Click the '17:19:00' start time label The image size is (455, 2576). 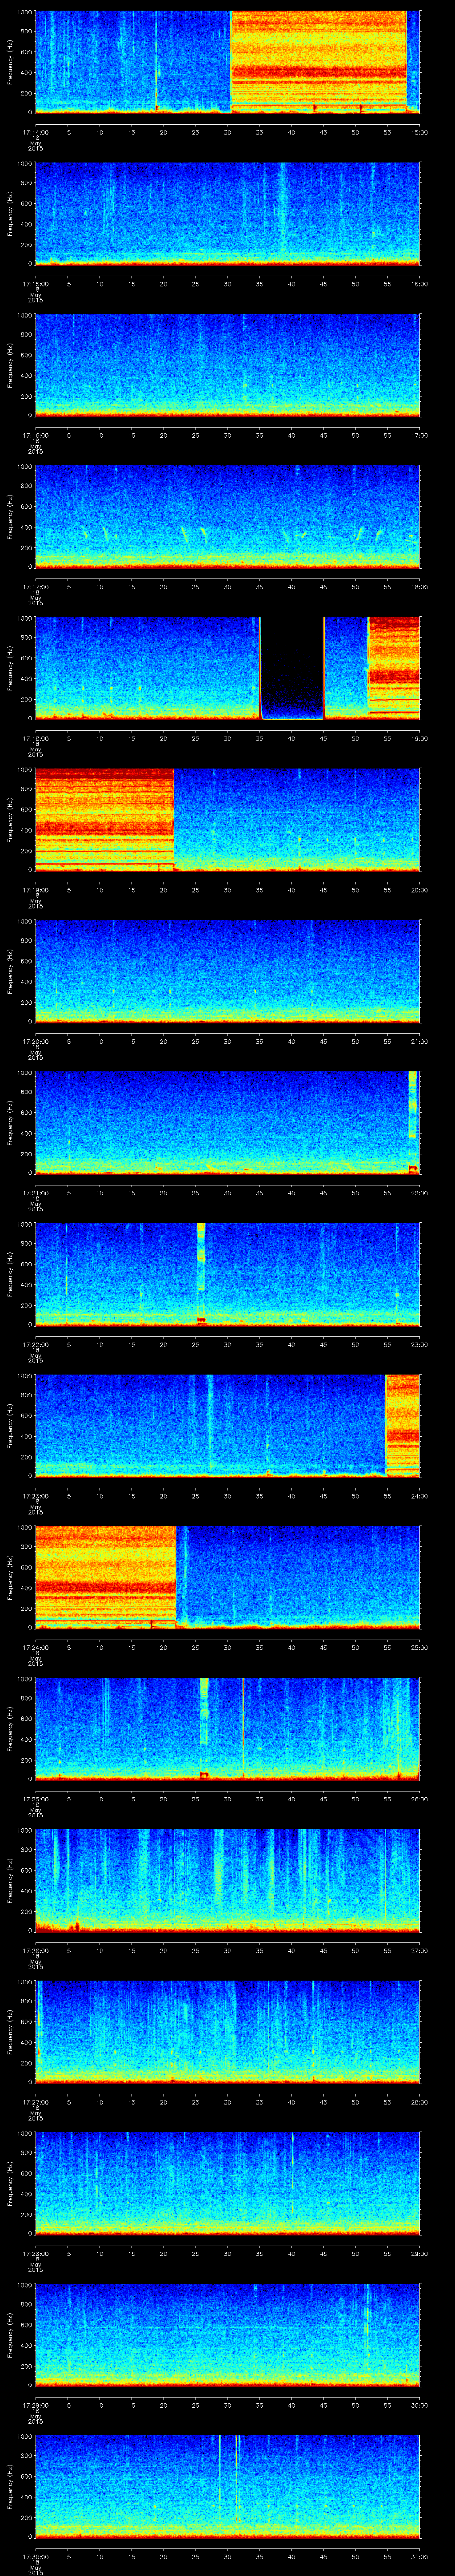point(36,890)
